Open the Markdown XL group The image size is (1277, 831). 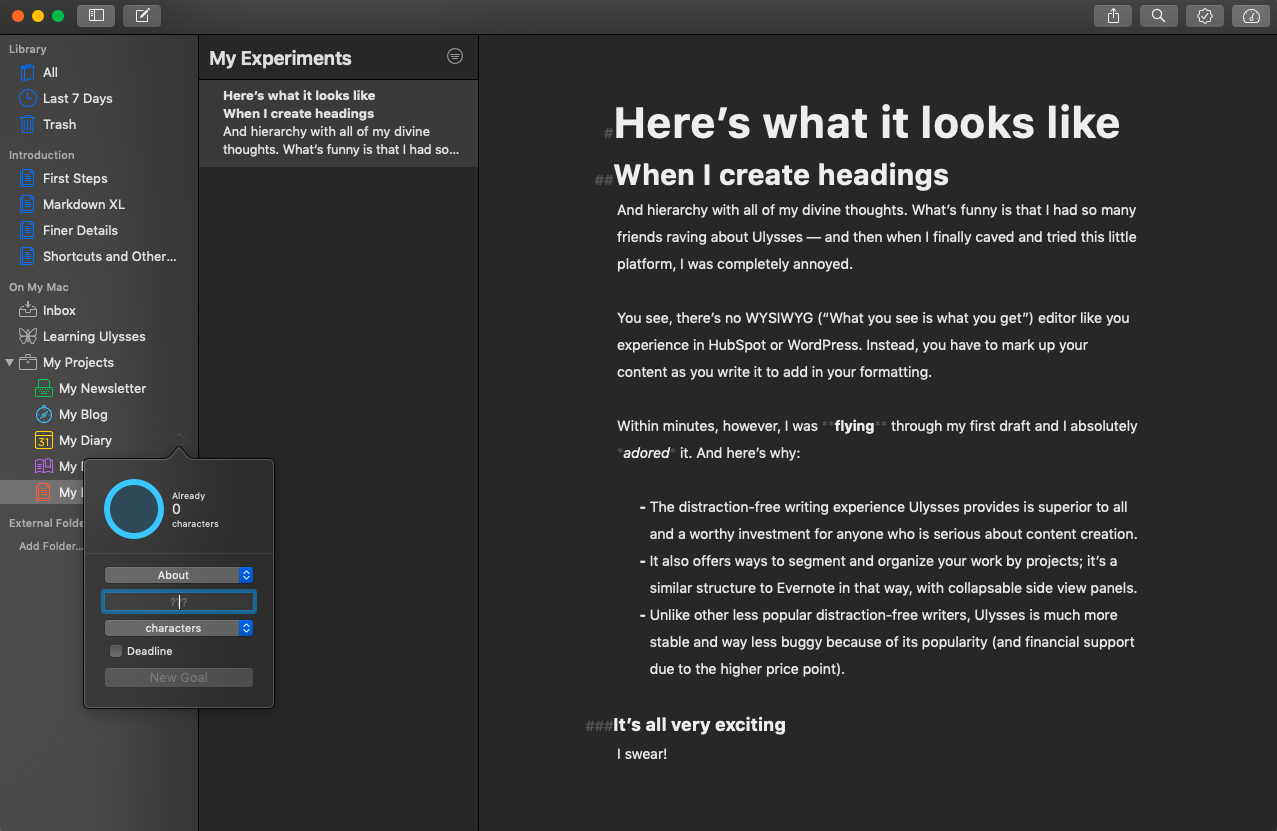coord(84,204)
